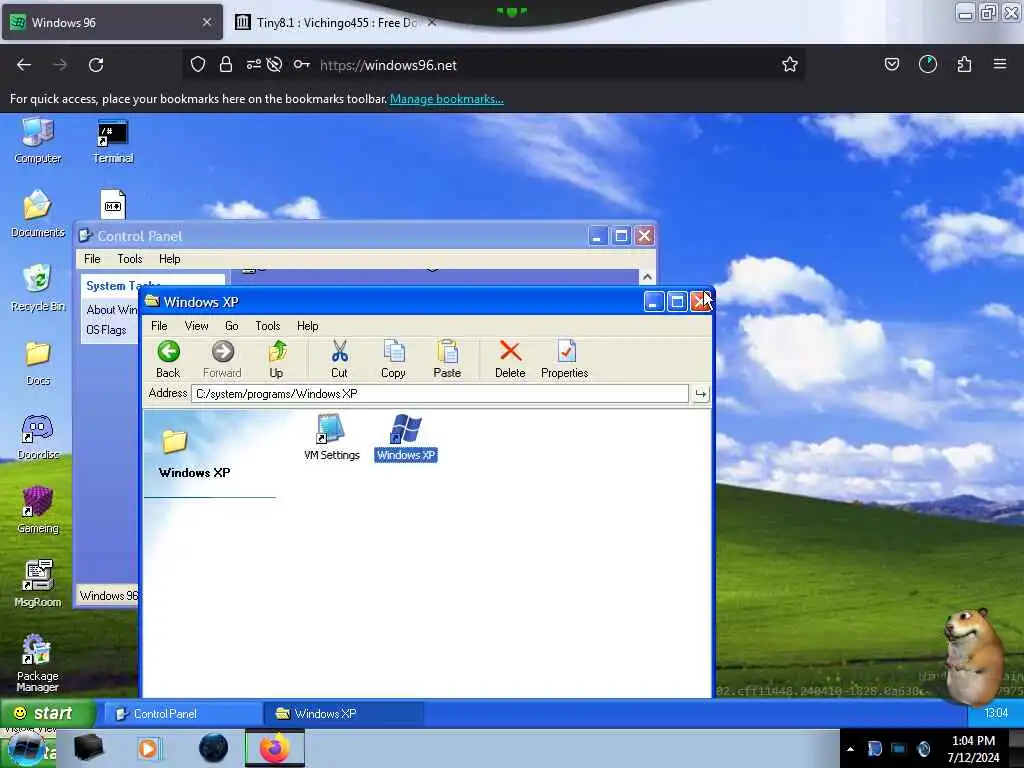
Task: Click About Win link in Control Panel sidebar
Action: point(112,310)
